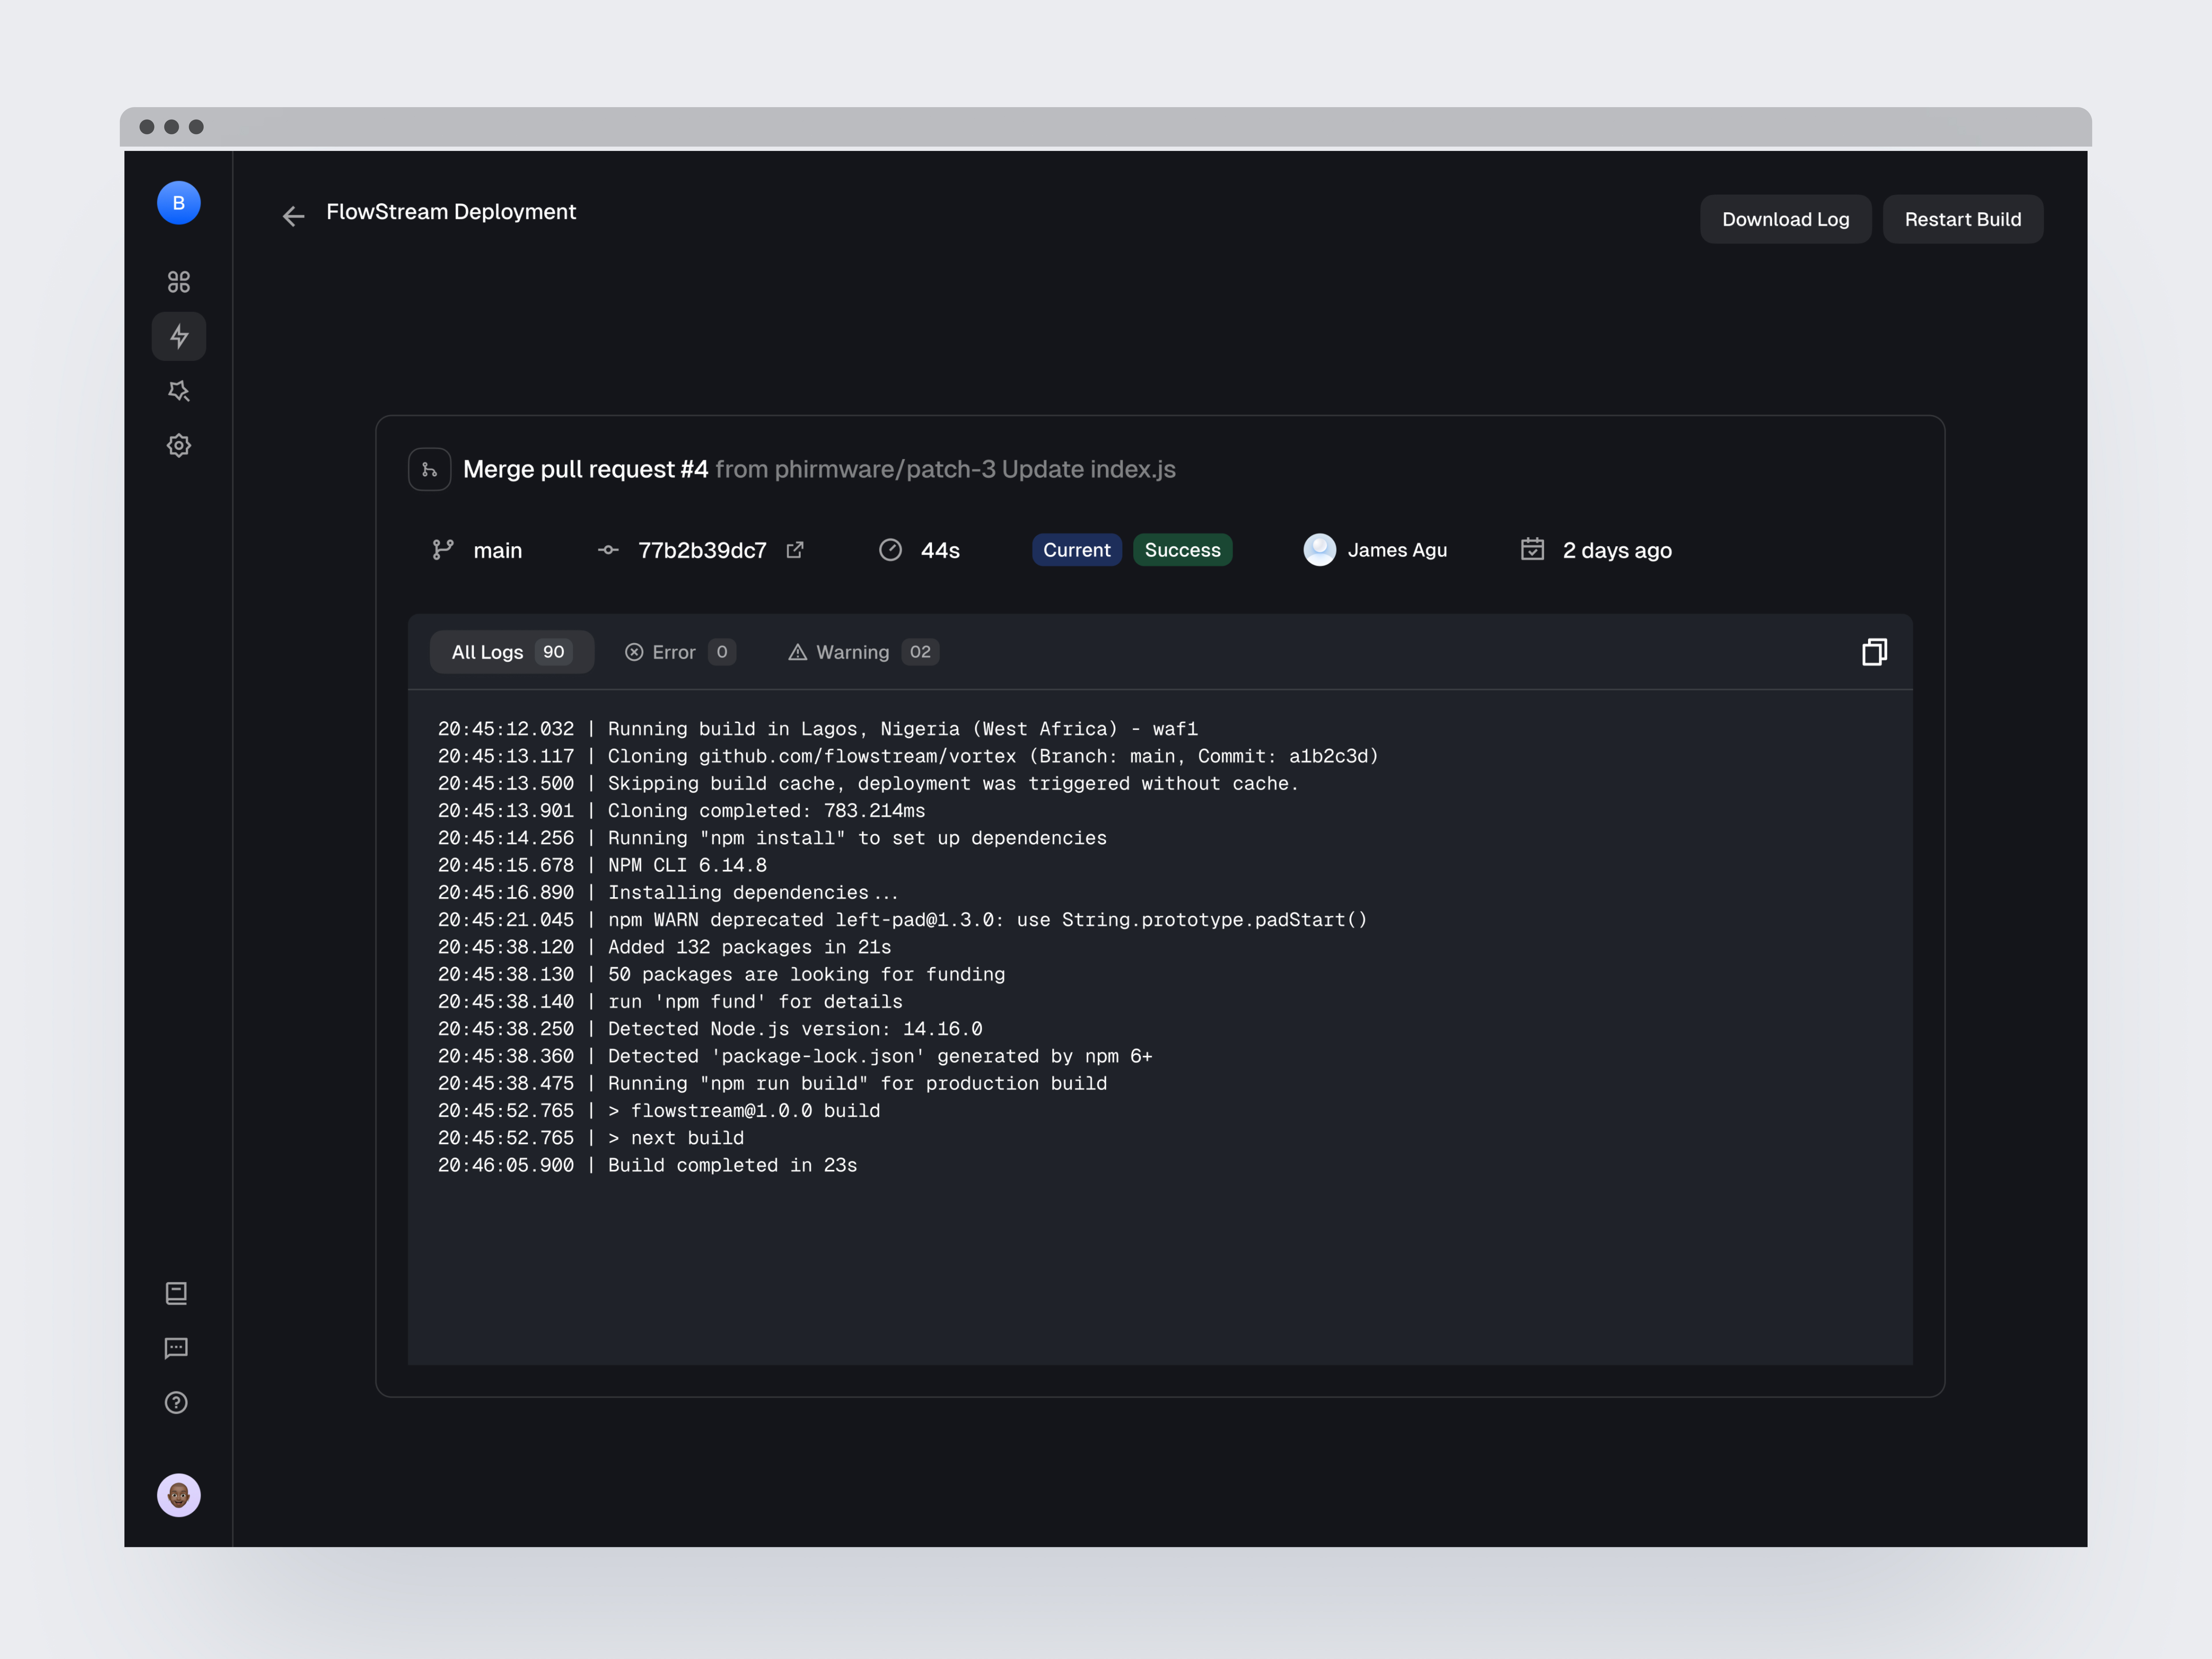The image size is (2212, 1659).
Task: Click the 'Merge pull request #4' heading
Action: 586,469
